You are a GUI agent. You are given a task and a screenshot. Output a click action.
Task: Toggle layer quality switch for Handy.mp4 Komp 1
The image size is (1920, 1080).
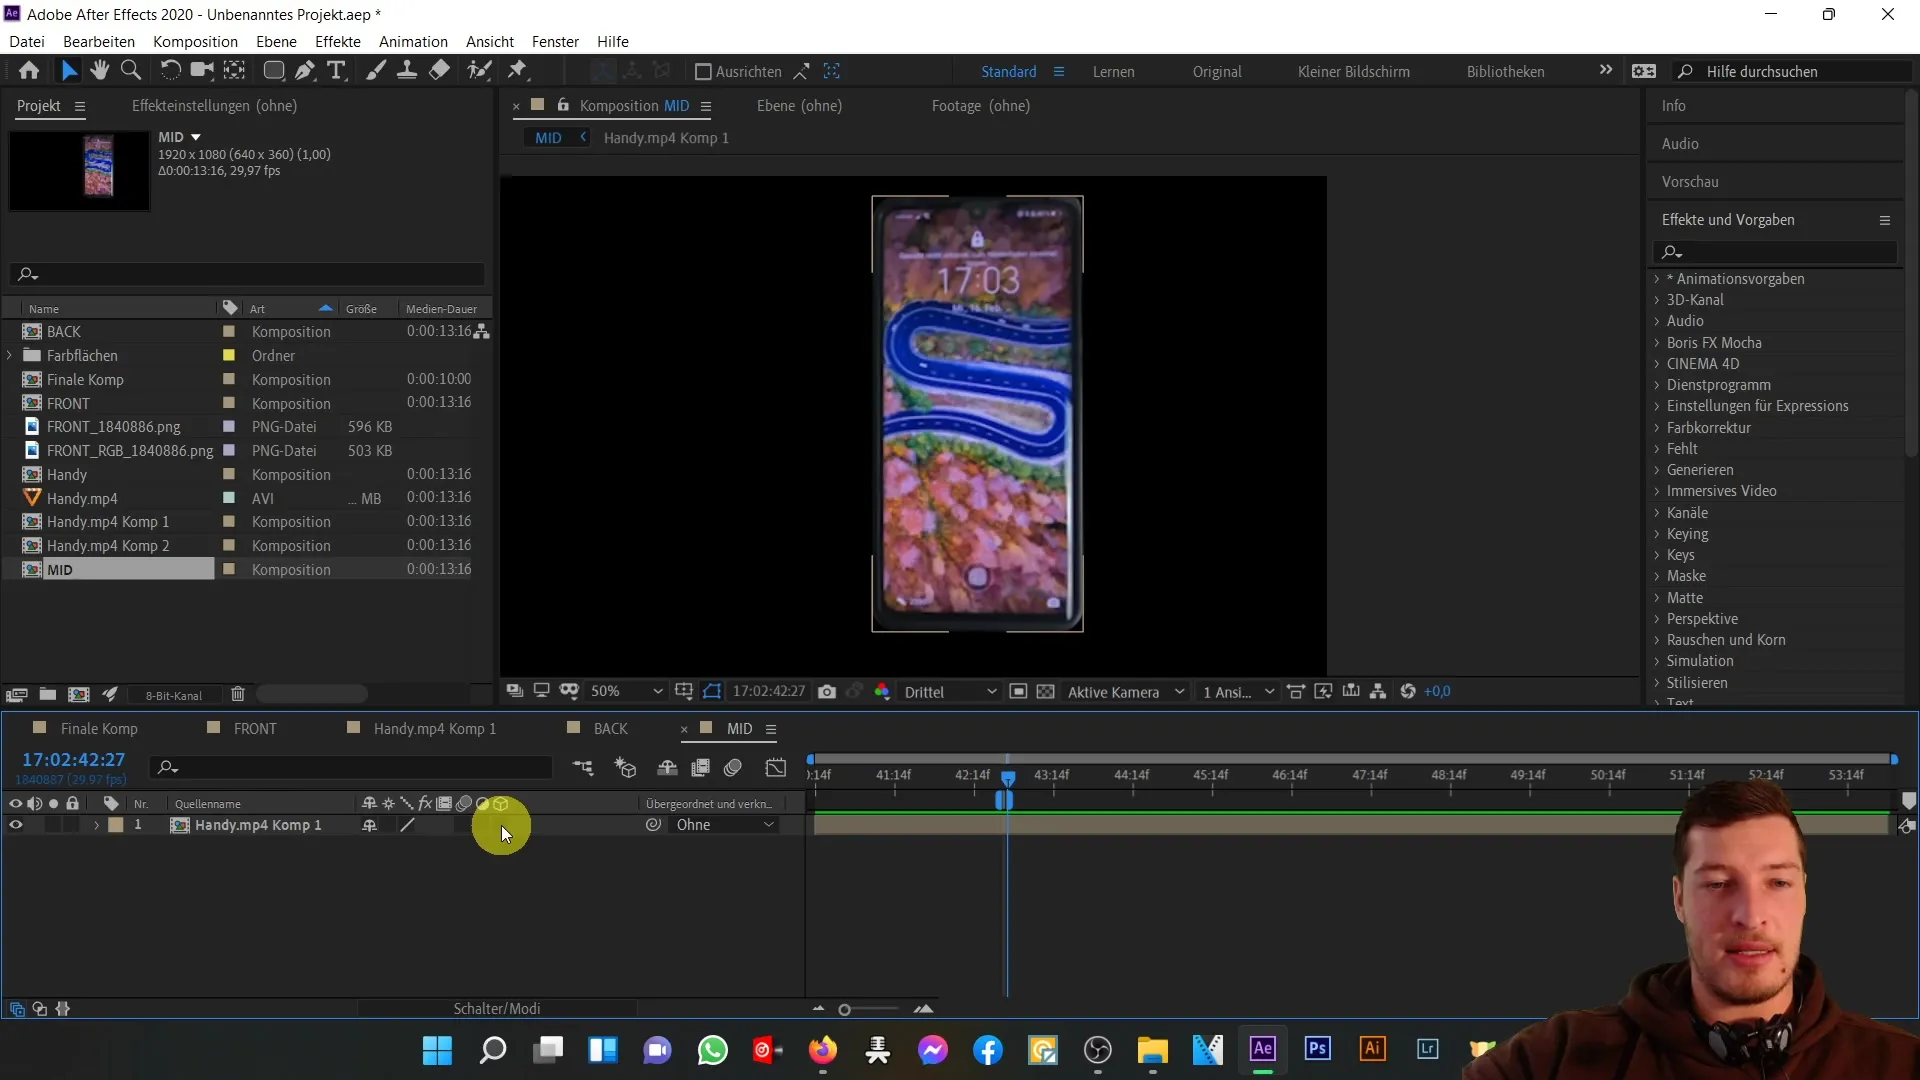click(x=407, y=825)
